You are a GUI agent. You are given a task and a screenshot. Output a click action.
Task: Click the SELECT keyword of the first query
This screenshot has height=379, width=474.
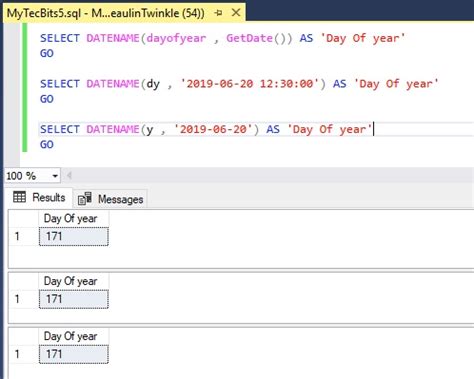point(60,38)
